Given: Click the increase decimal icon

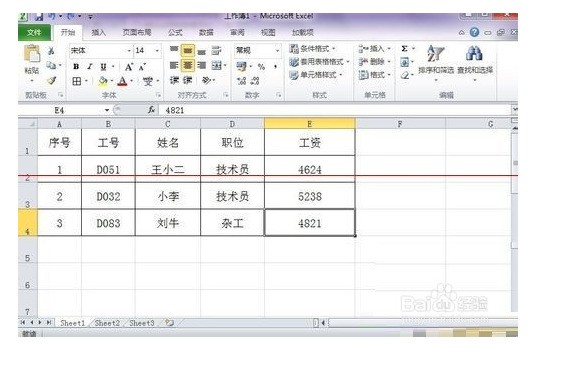Looking at the screenshot, I should click(x=241, y=81).
